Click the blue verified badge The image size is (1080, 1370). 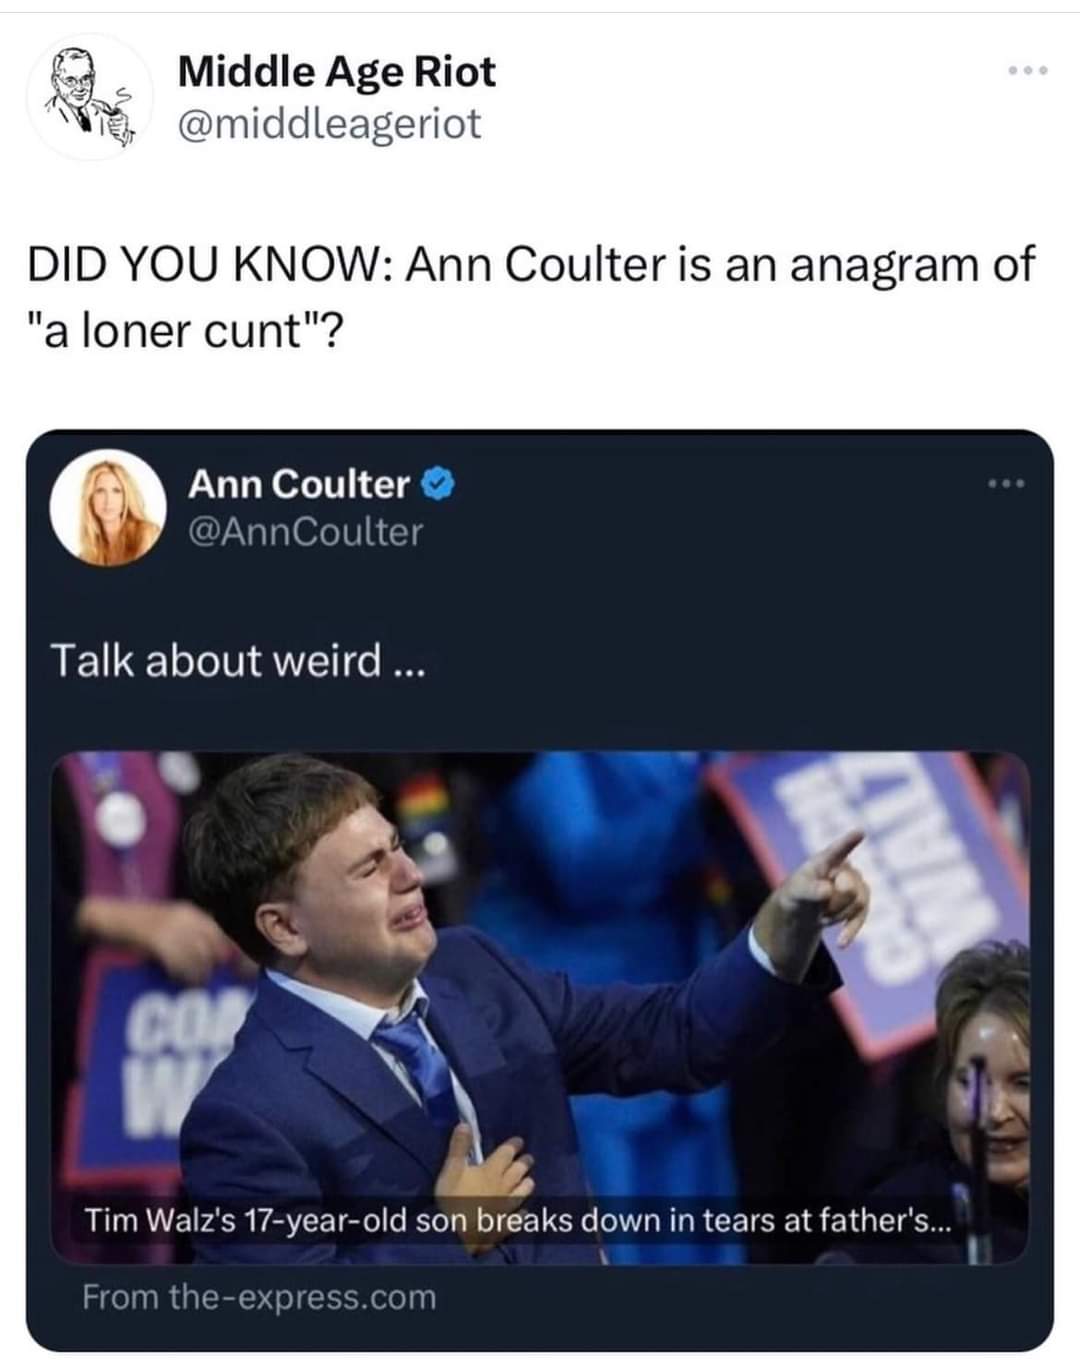(x=439, y=485)
